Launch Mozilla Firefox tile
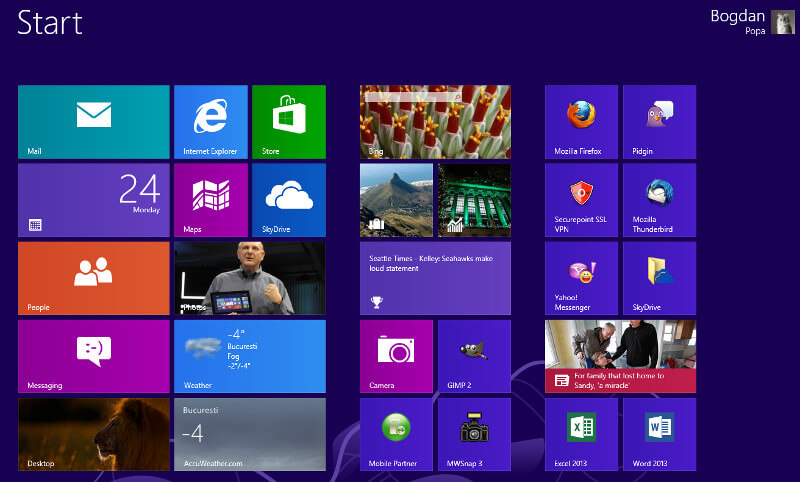This screenshot has width=800, height=482. (x=582, y=122)
